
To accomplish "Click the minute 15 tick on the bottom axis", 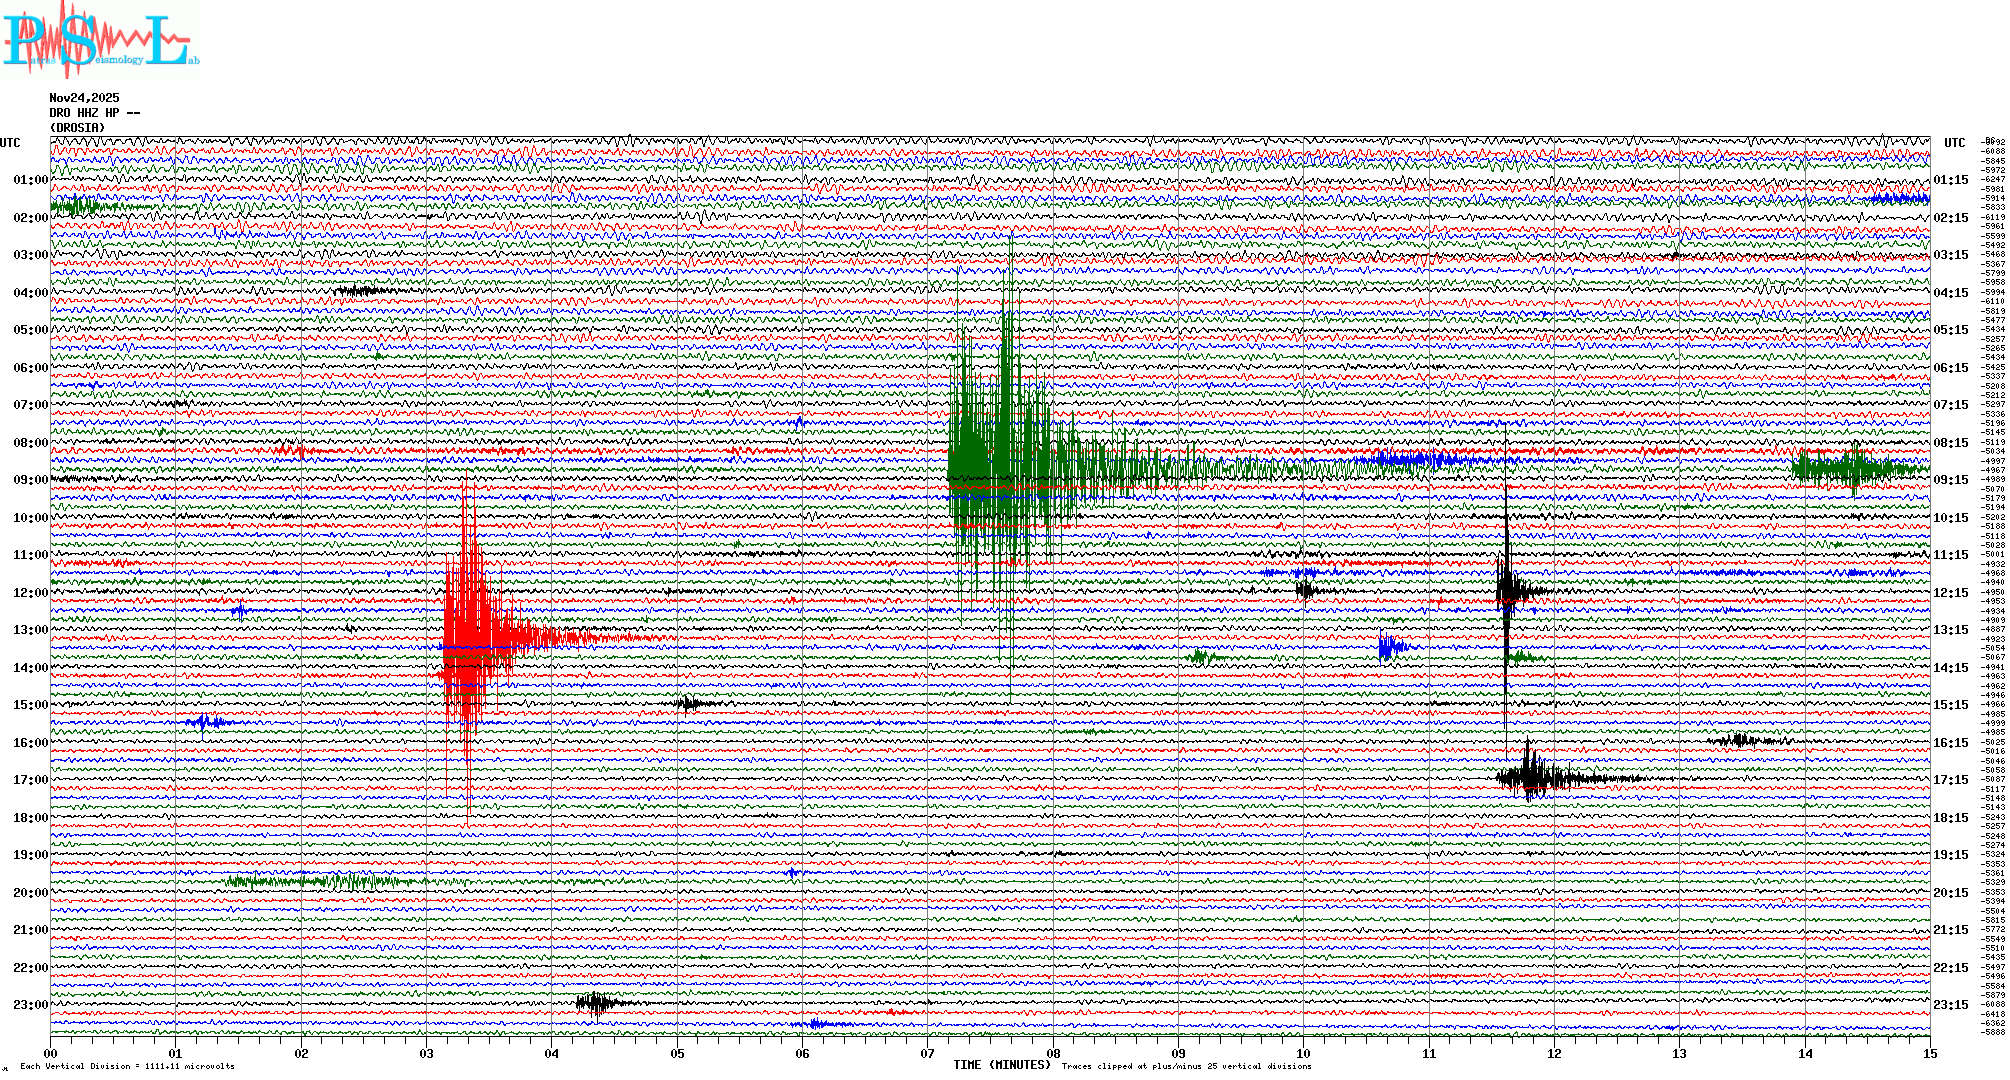I will pyautogui.click(x=1929, y=1054).
